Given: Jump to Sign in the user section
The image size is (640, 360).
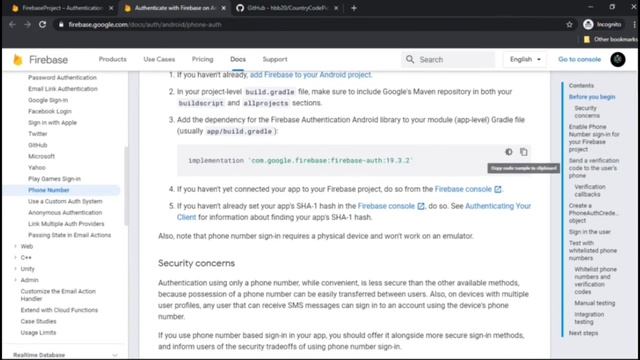Looking at the screenshot, I should point(590,232).
